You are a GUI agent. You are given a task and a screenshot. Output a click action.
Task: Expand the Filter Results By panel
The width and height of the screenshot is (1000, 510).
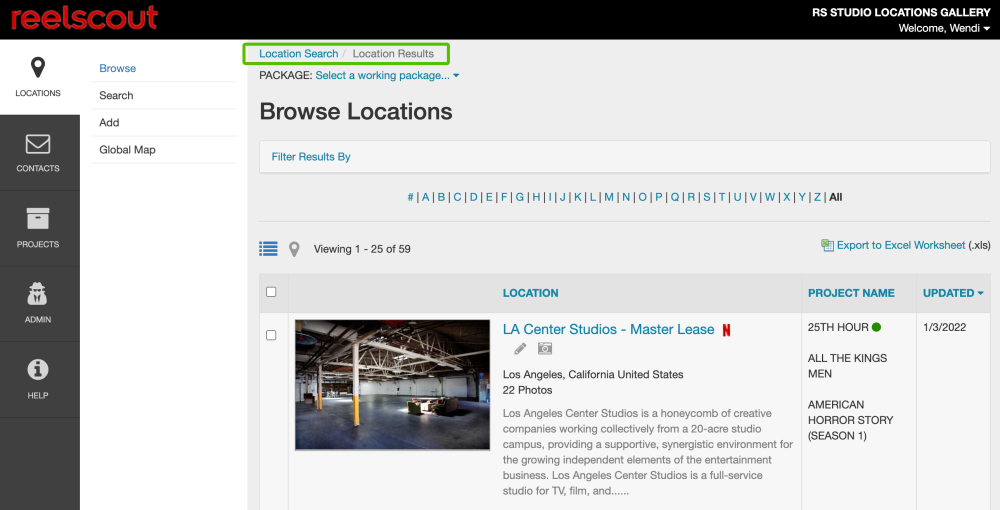[x=624, y=157]
